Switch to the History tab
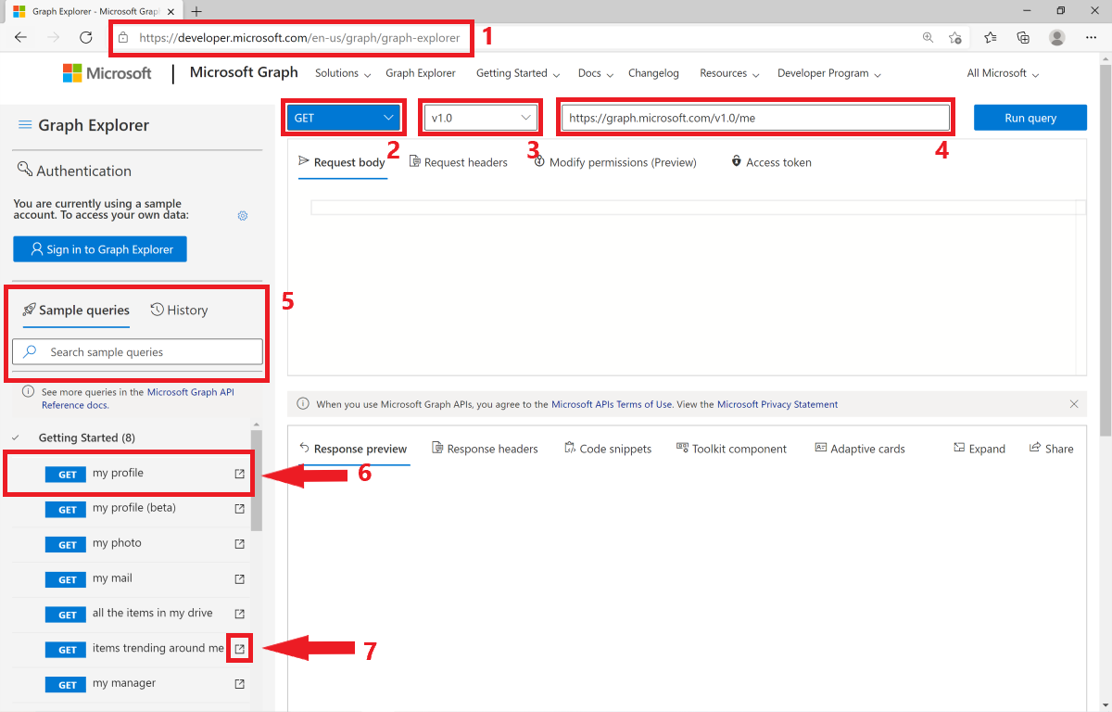 pos(179,310)
